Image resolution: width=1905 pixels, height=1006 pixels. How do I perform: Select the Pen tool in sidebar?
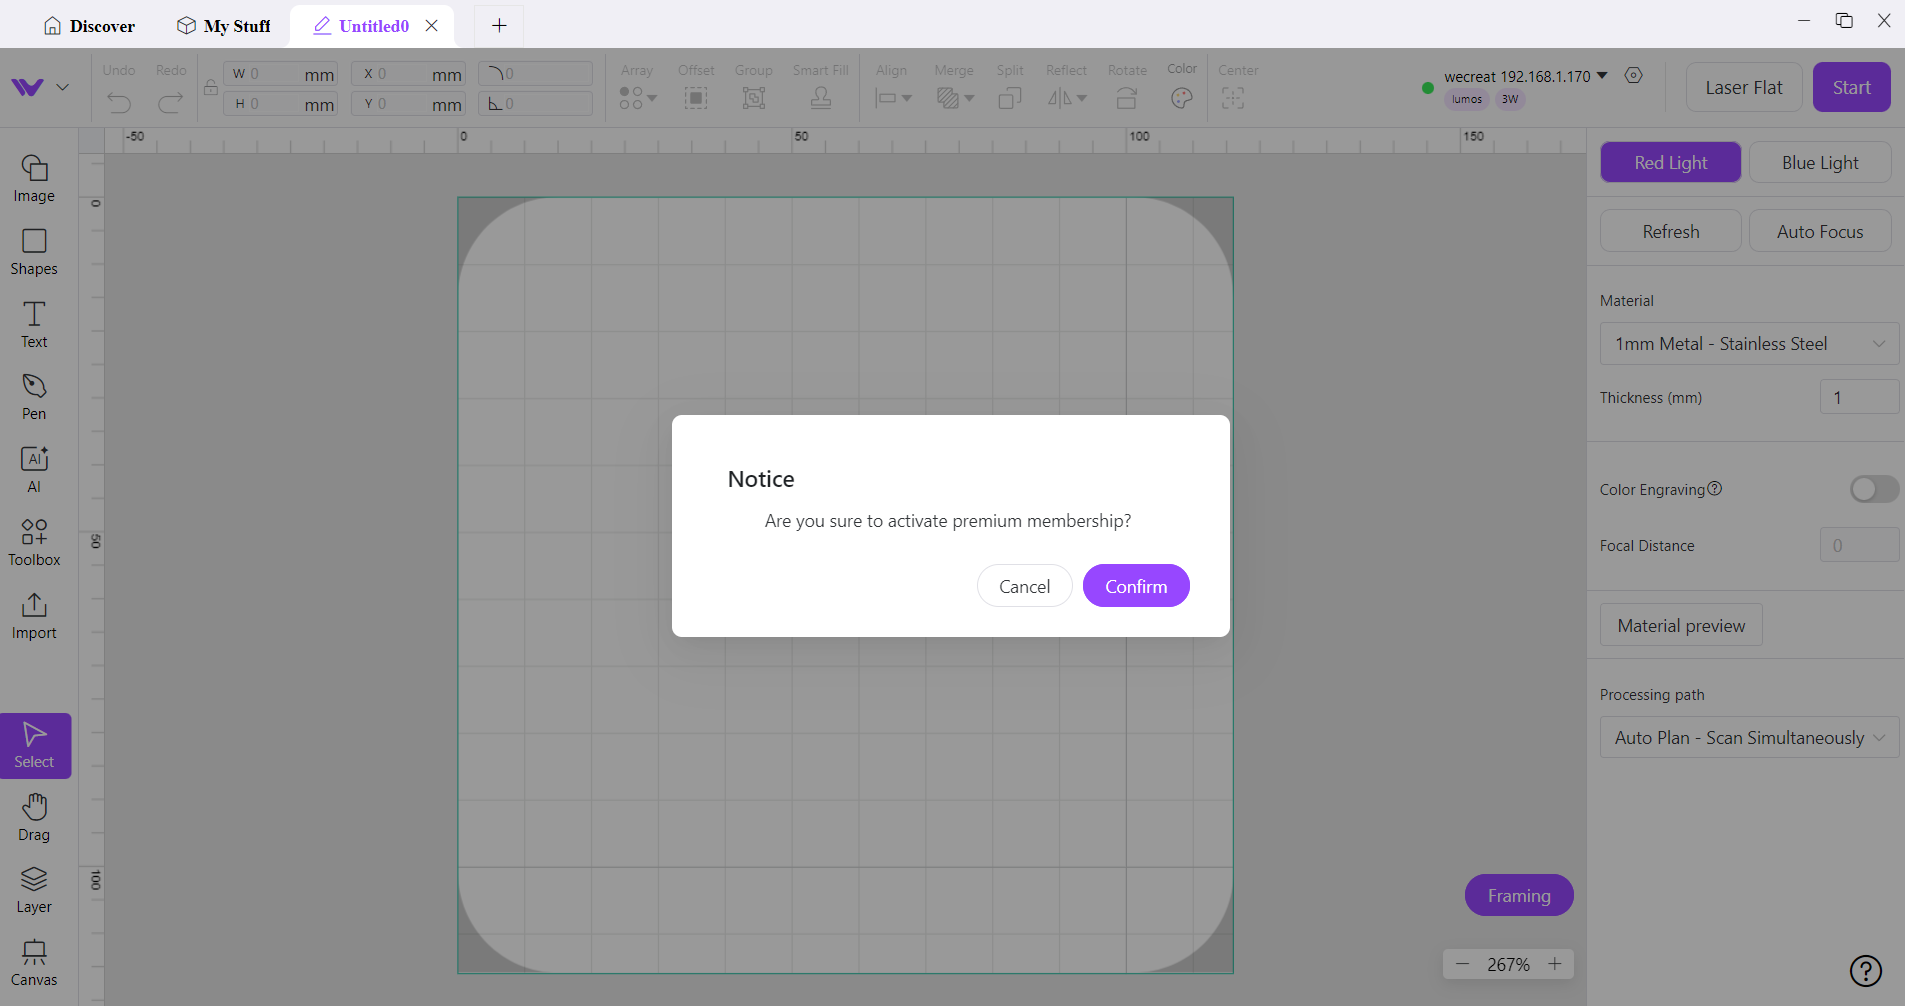pyautogui.click(x=34, y=396)
